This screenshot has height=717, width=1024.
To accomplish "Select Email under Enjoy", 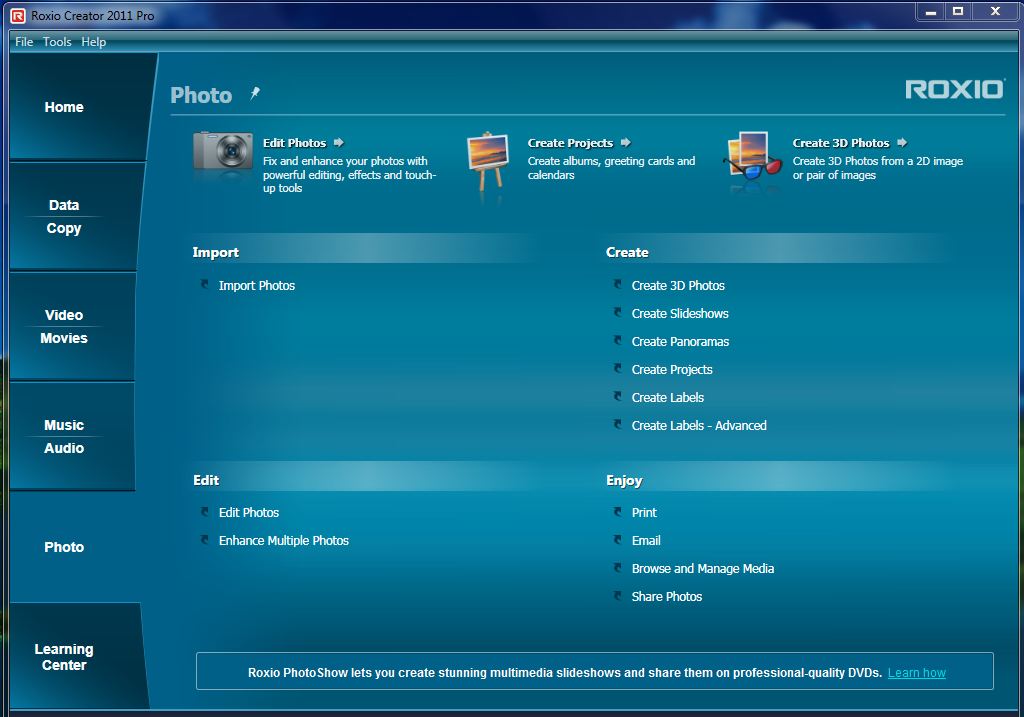I will 646,541.
